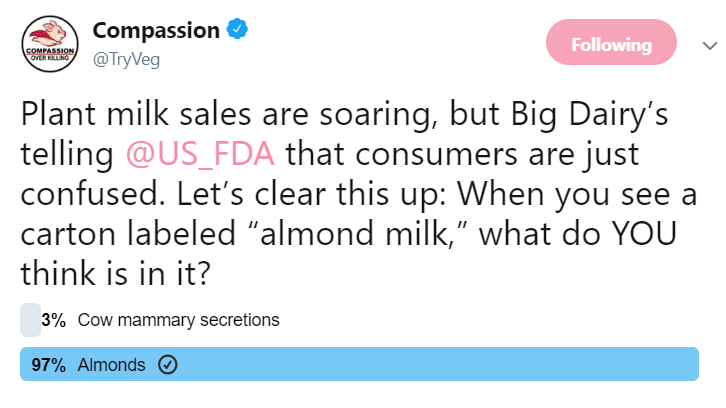Select the Almonds poll option
726x408 pixels.
pyautogui.click(x=359, y=364)
